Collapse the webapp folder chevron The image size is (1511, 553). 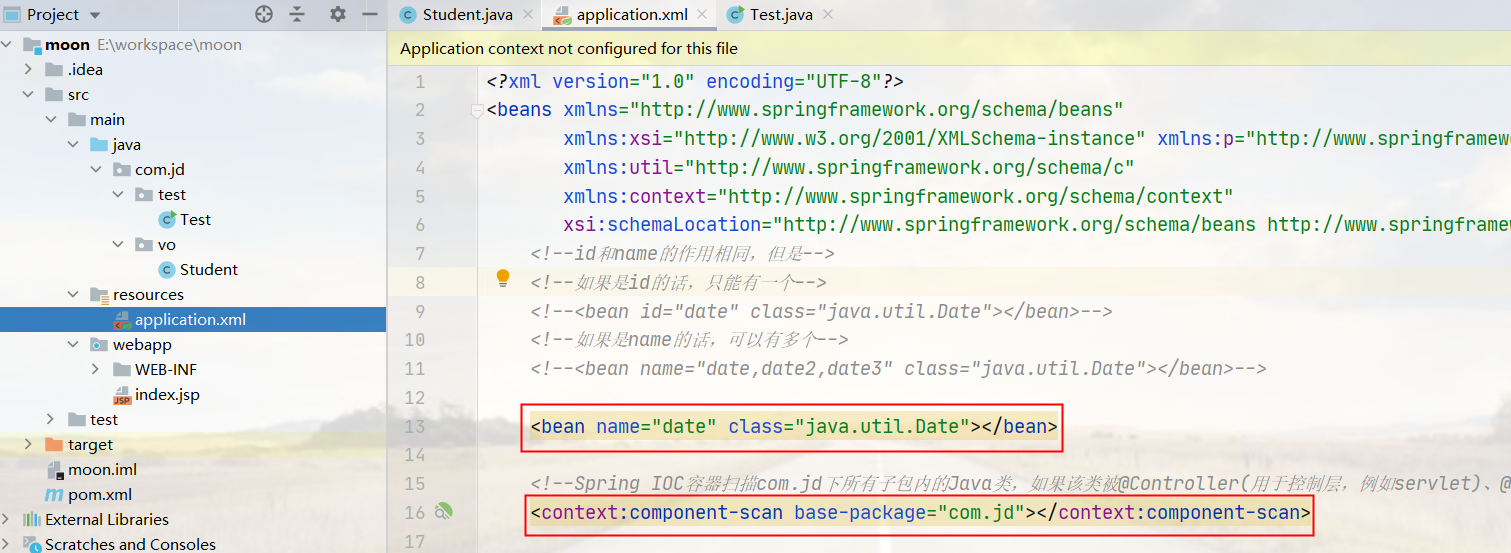coord(74,345)
